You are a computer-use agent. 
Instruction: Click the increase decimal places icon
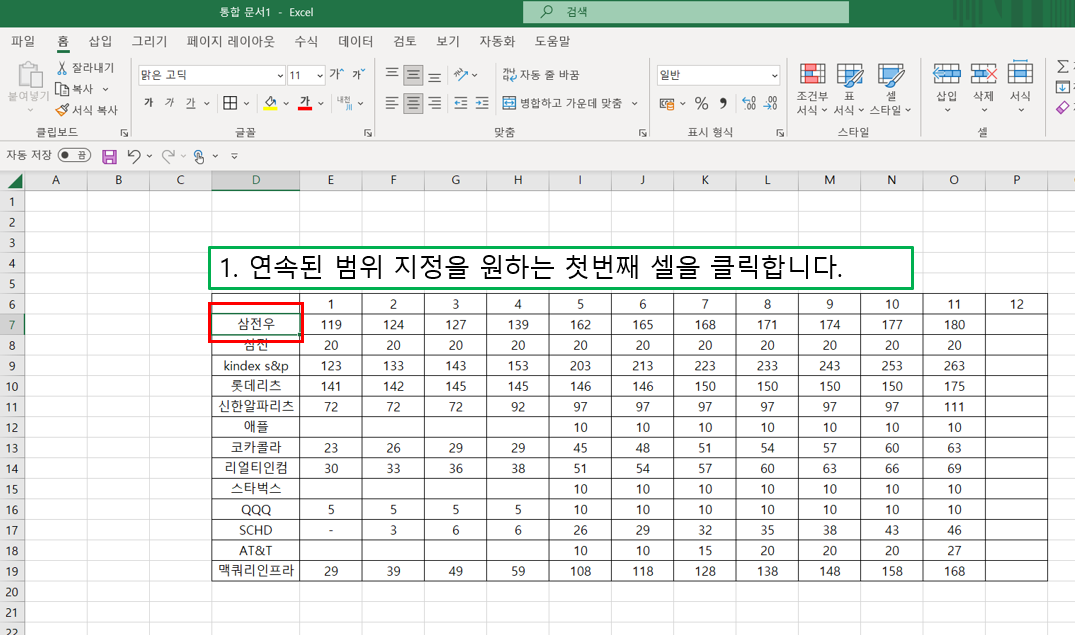pyautogui.click(x=749, y=104)
